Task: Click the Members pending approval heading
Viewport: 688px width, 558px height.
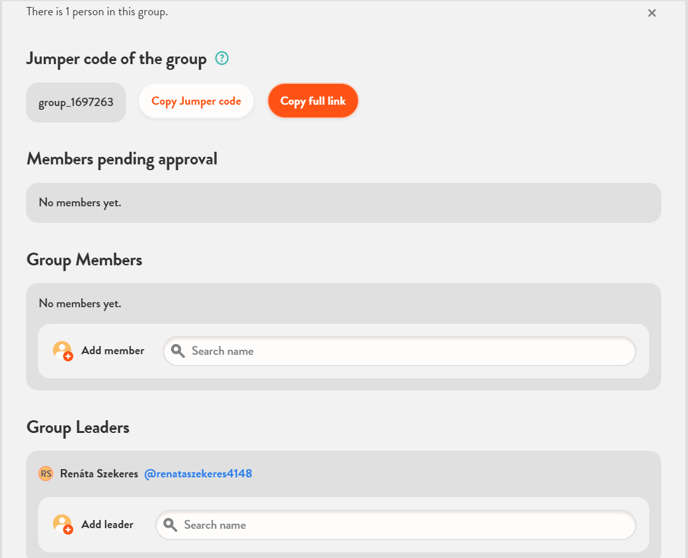Action: [122, 159]
